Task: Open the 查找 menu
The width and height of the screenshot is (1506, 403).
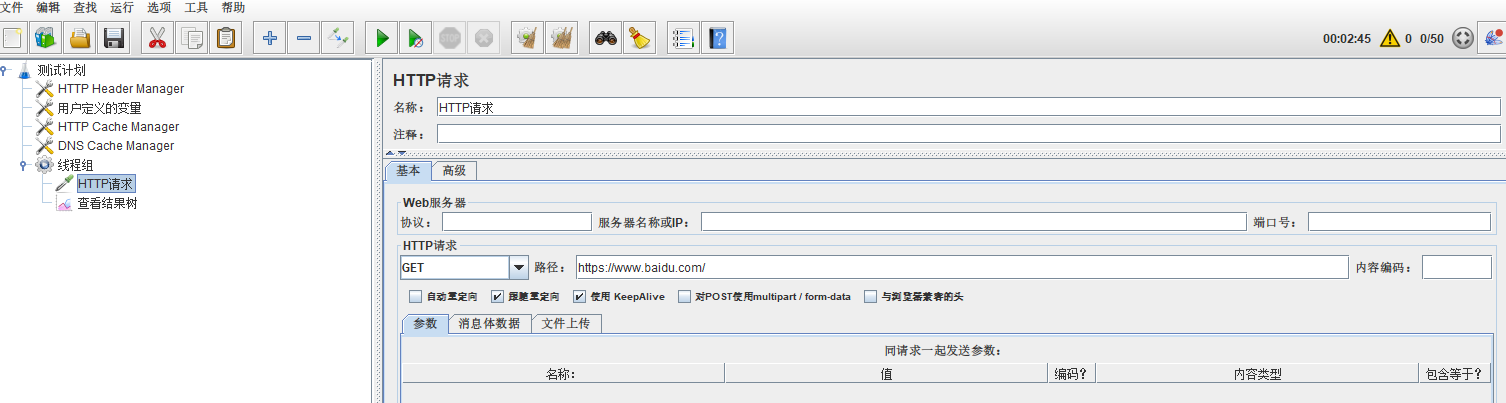Action: (x=85, y=7)
